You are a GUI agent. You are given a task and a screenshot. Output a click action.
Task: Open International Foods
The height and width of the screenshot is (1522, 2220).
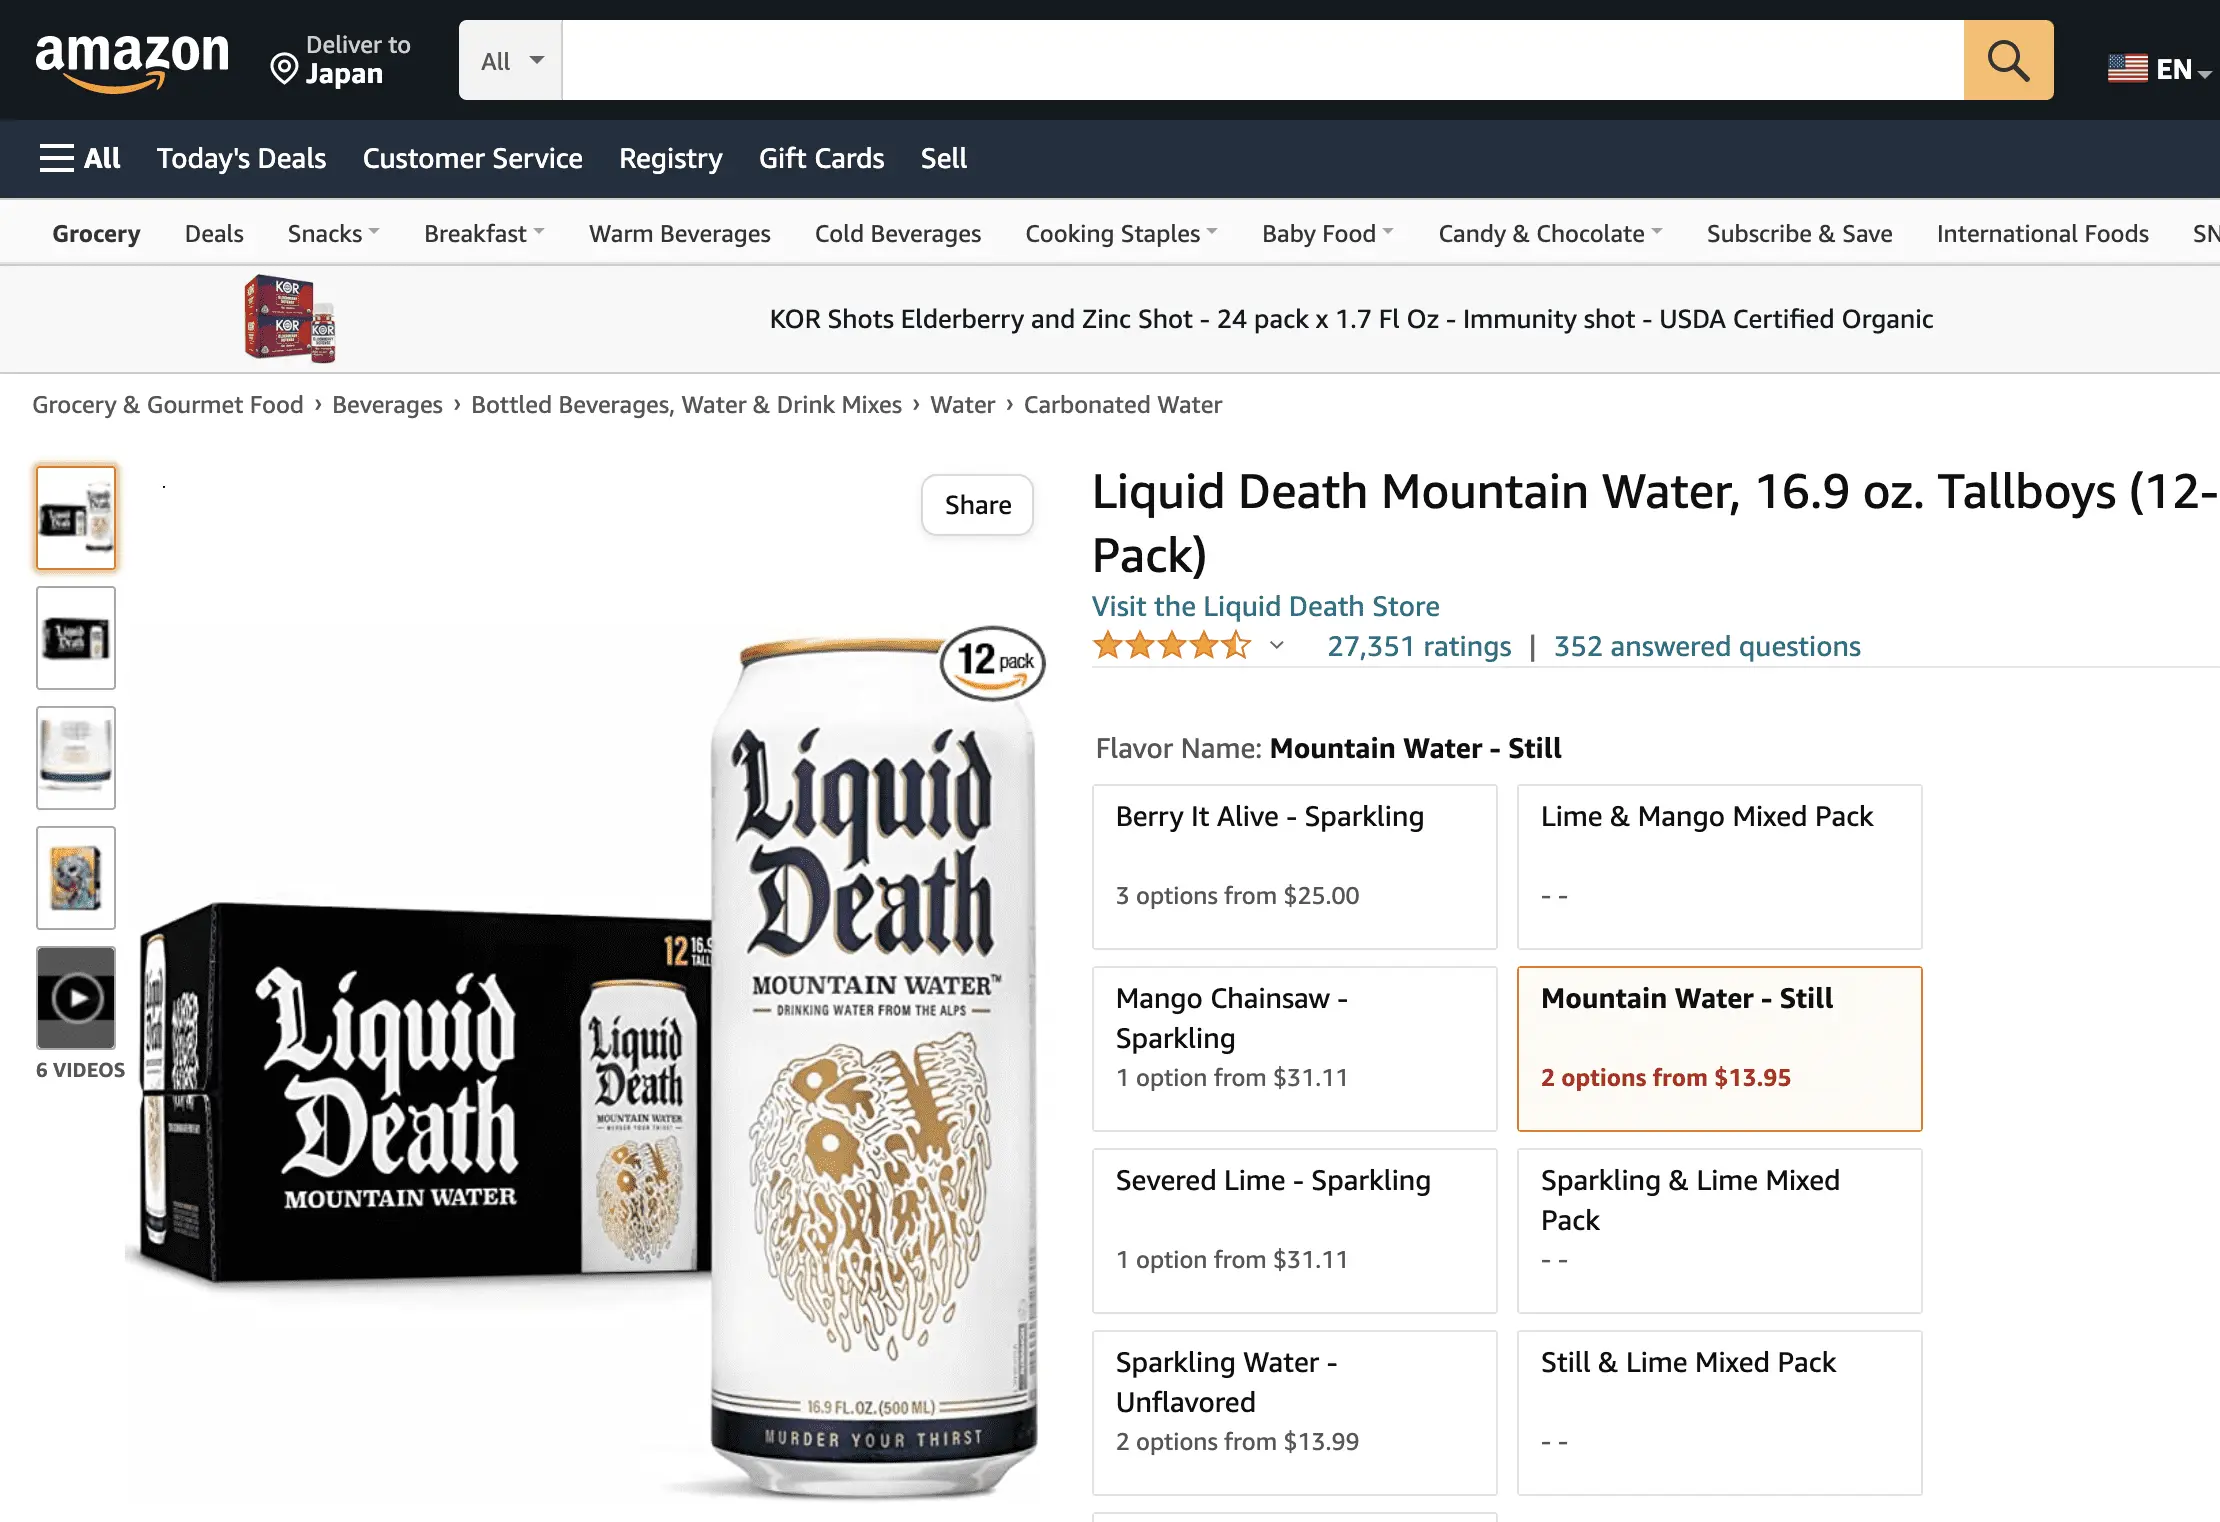point(2042,233)
